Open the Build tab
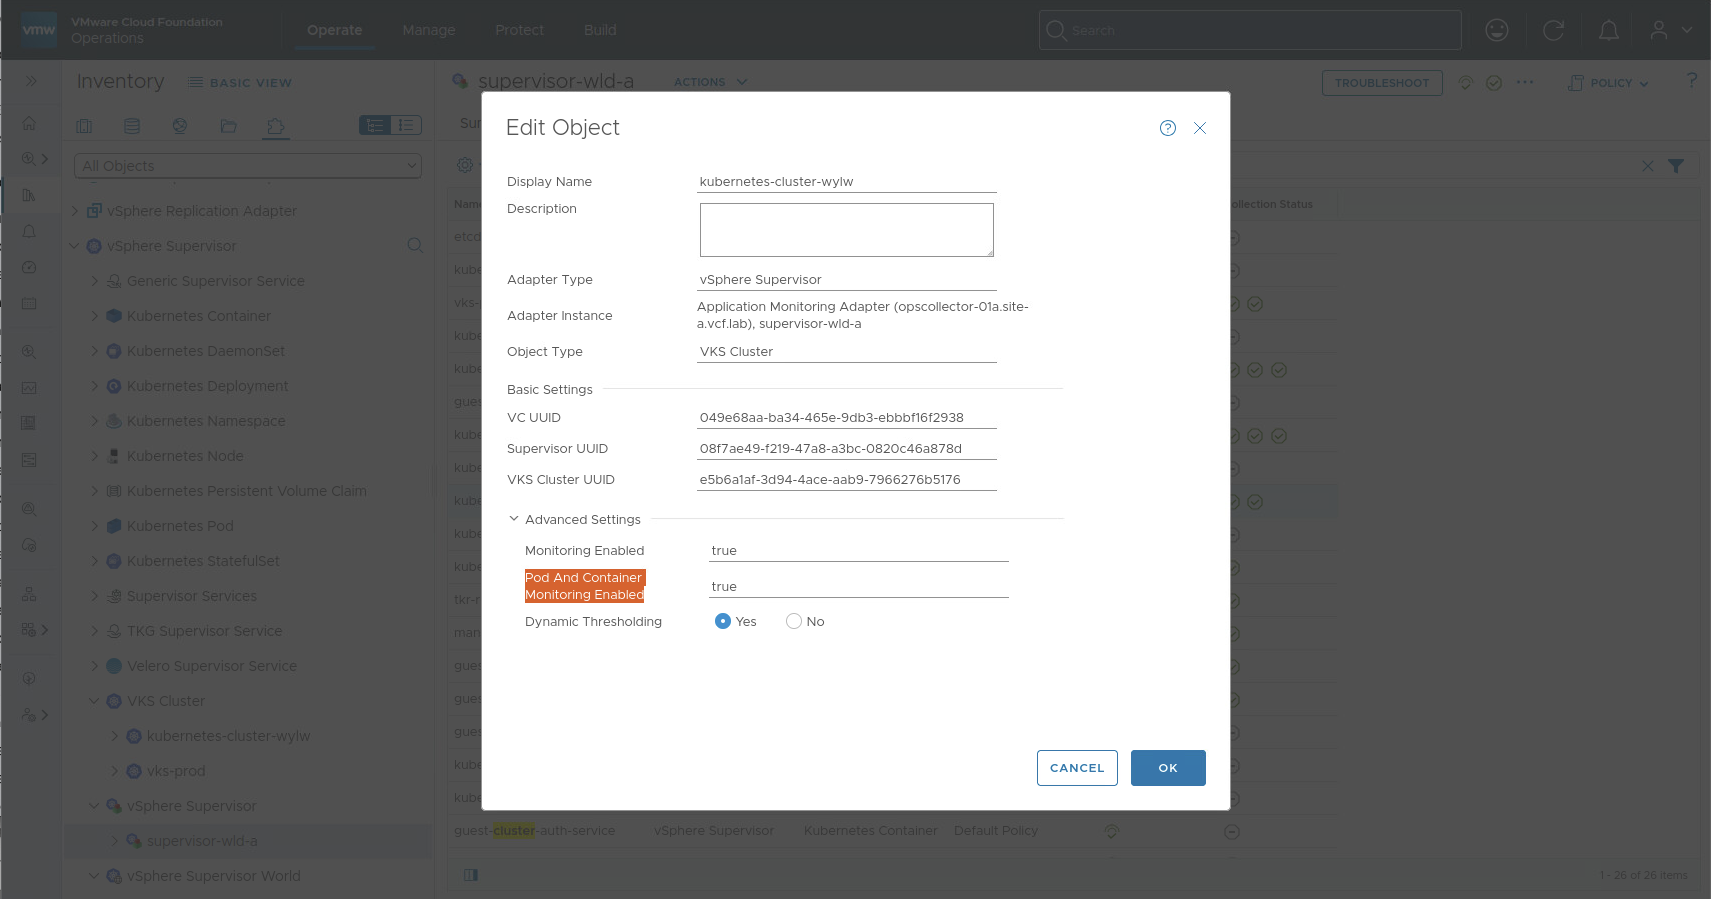This screenshot has width=1711, height=899. (x=600, y=30)
